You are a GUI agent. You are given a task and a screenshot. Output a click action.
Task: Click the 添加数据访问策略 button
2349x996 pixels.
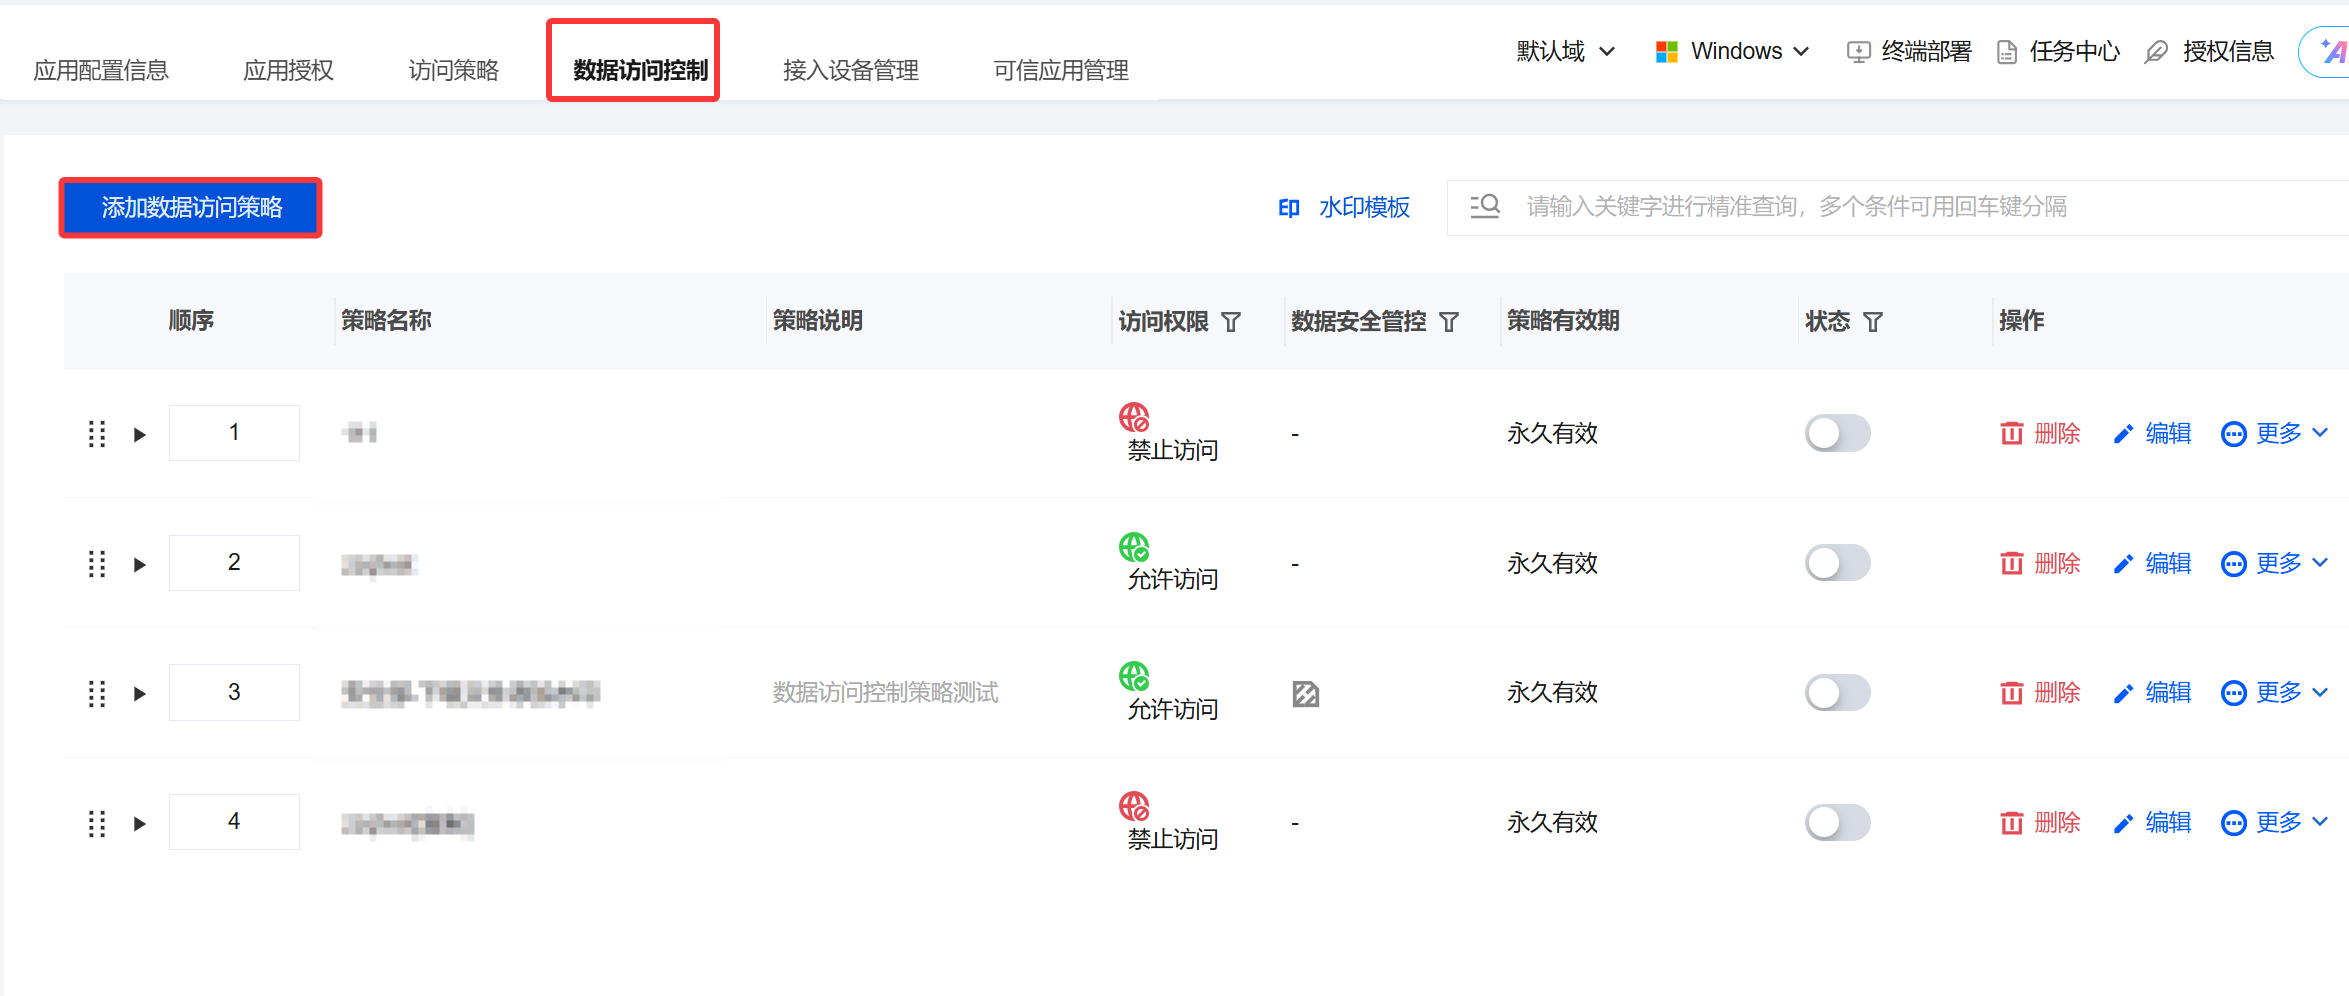pos(191,208)
